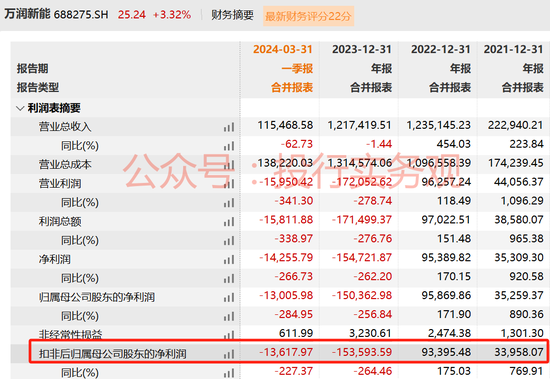
Task: Select the 2021-12-31 年报 column header
Action: (x=514, y=68)
